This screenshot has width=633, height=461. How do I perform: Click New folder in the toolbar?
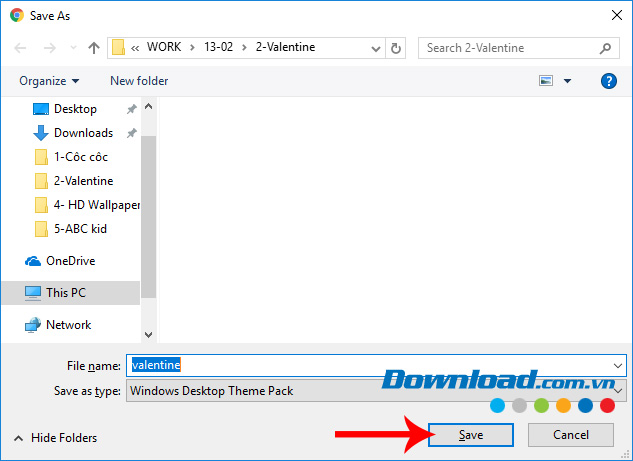coord(139,81)
